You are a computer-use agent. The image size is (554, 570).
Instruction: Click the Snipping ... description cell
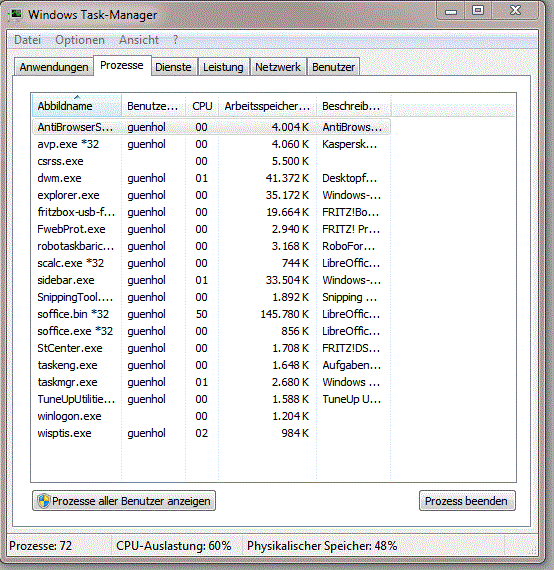[x=350, y=297]
